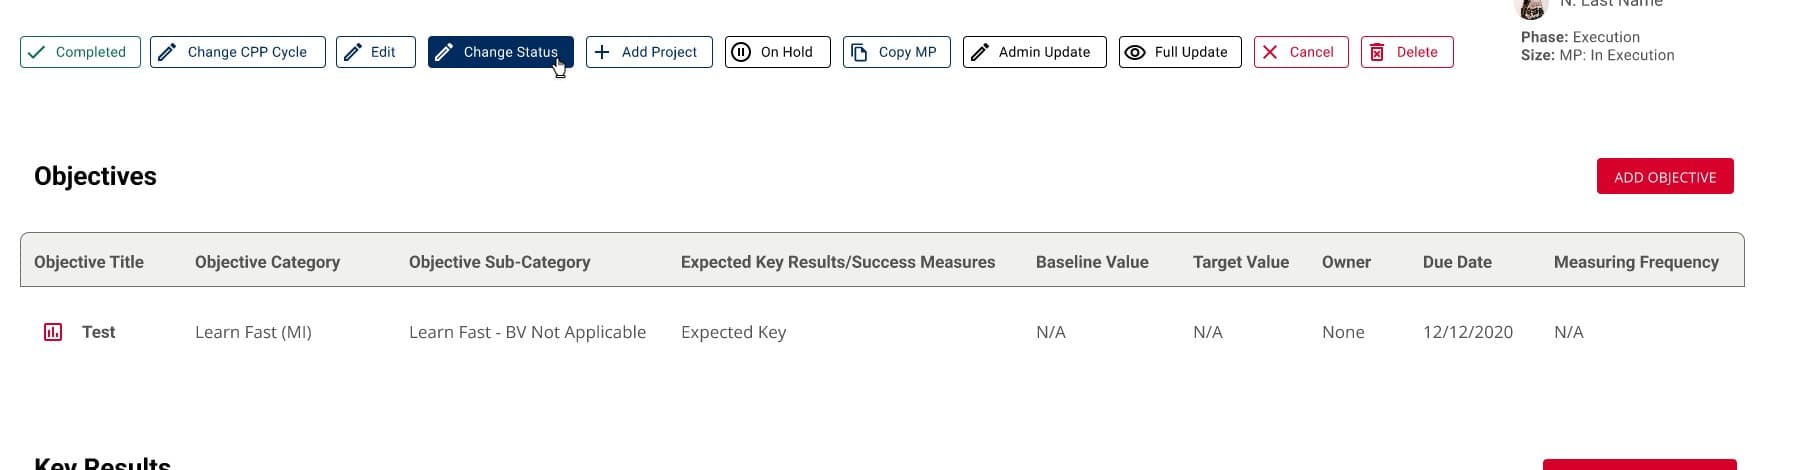Open Change CPP Cycle

tap(238, 52)
